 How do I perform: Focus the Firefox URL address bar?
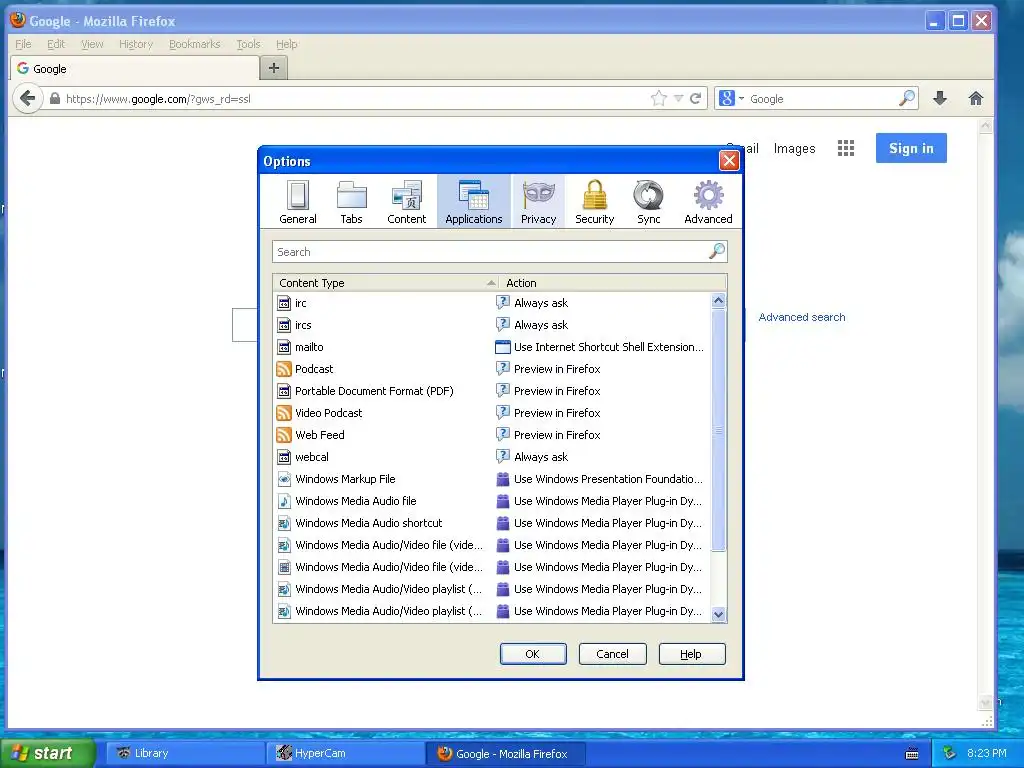(x=353, y=99)
